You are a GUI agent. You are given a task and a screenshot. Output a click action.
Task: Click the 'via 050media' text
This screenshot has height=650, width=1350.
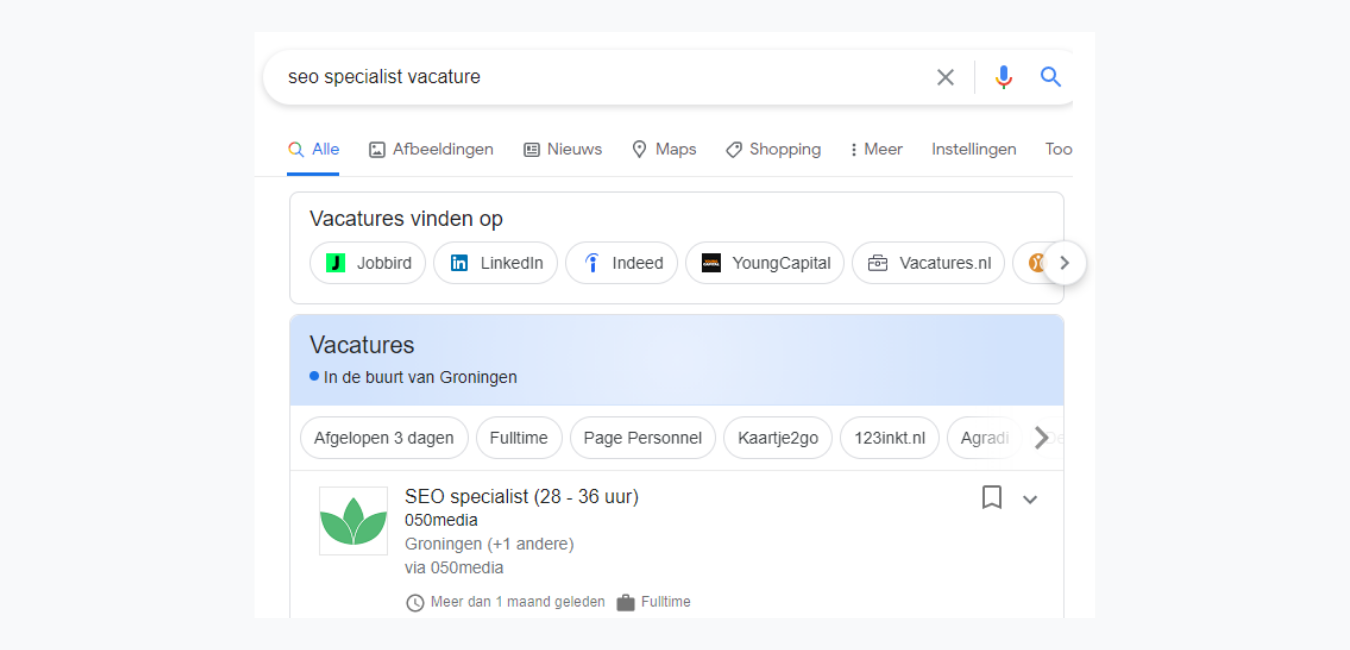(x=454, y=568)
